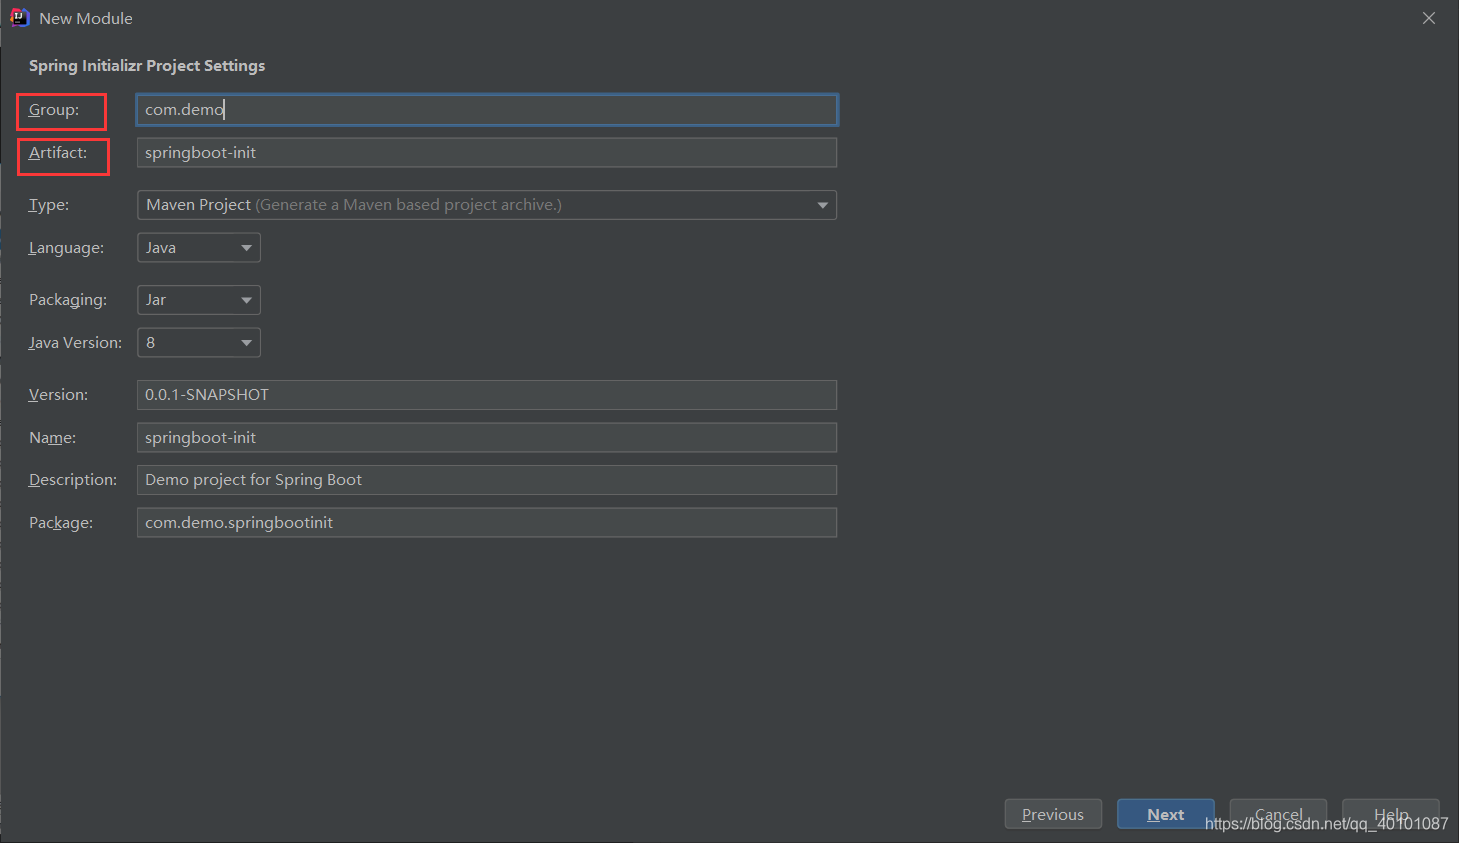Open the Packaging dropdown set to Jar
This screenshot has width=1459, height=843.
point(199,300)
